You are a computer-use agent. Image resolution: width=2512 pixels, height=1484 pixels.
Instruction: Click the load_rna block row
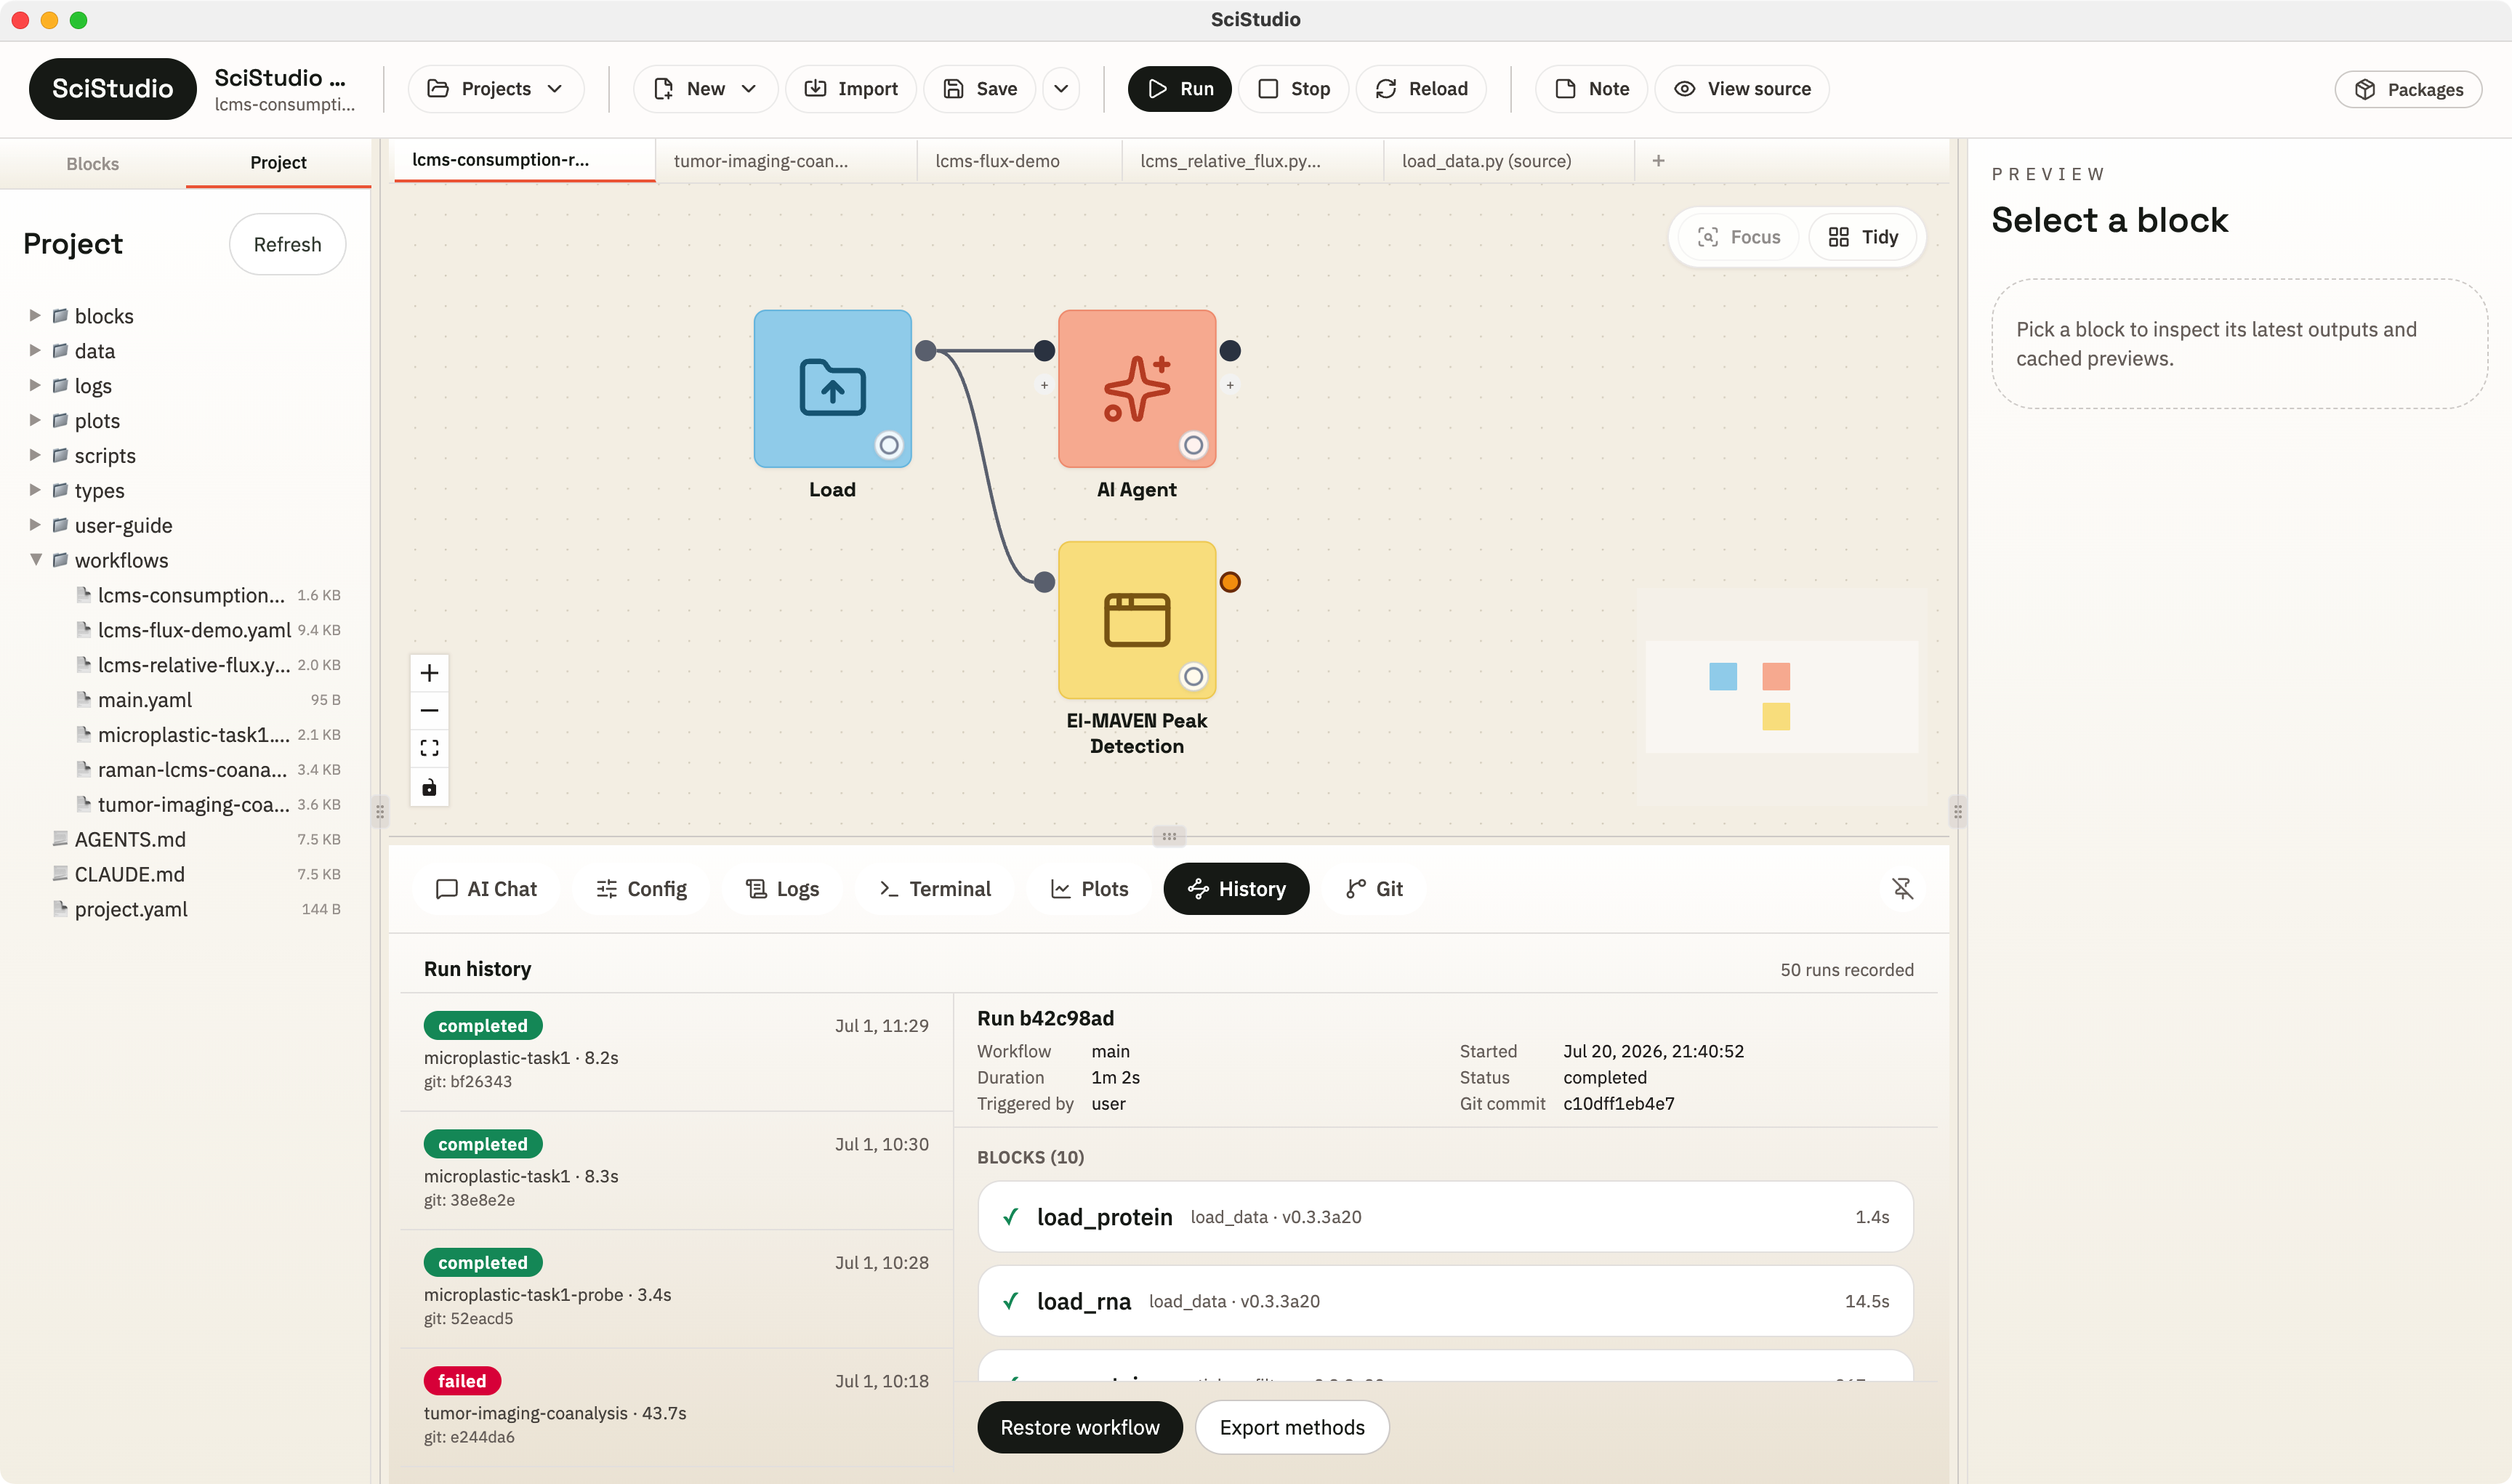click(1445, 1301)
